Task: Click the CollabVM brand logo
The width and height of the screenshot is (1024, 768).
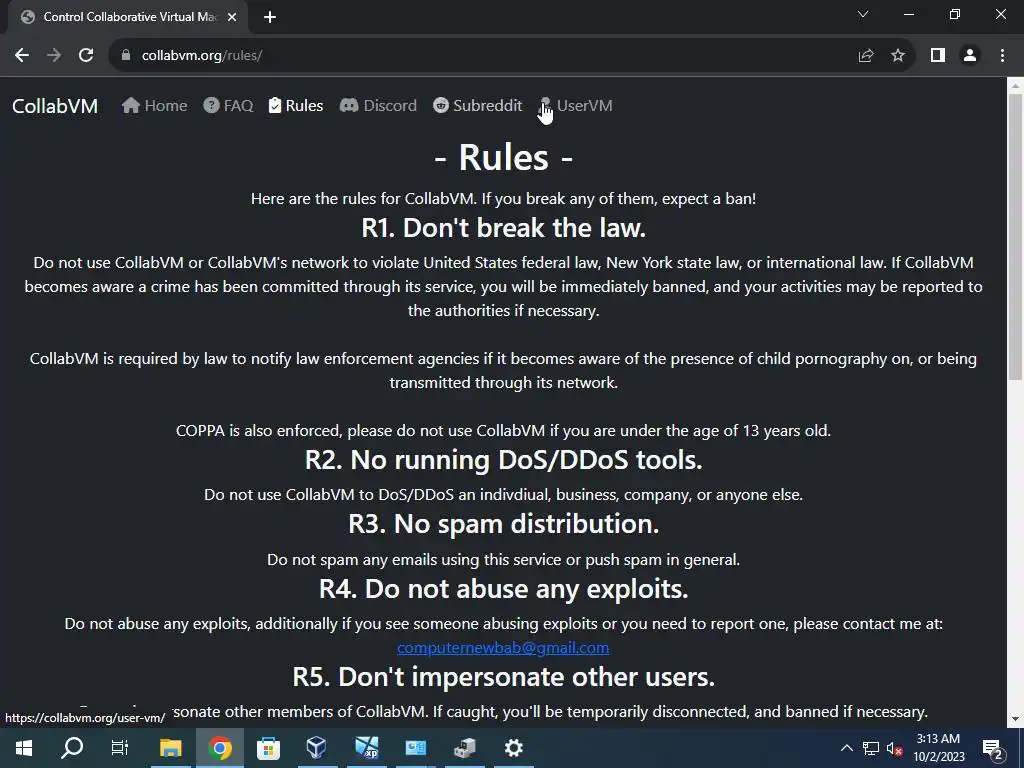Action: [x=55, y=106]
